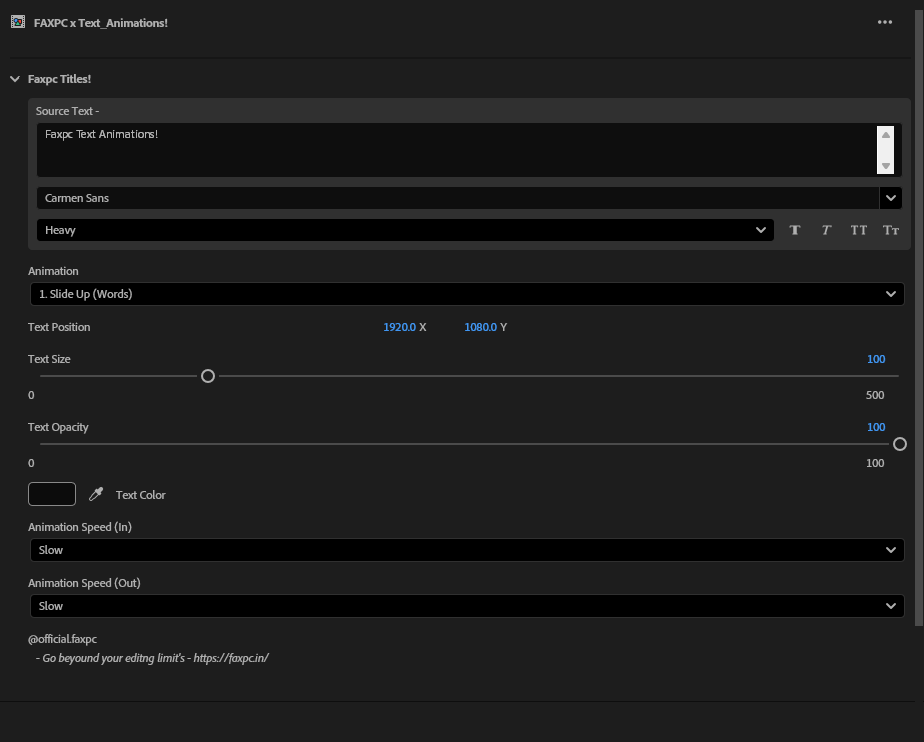Open Animation Speed (In) dropdown
The height and width of the screenshot is (742, 924).
467,550
